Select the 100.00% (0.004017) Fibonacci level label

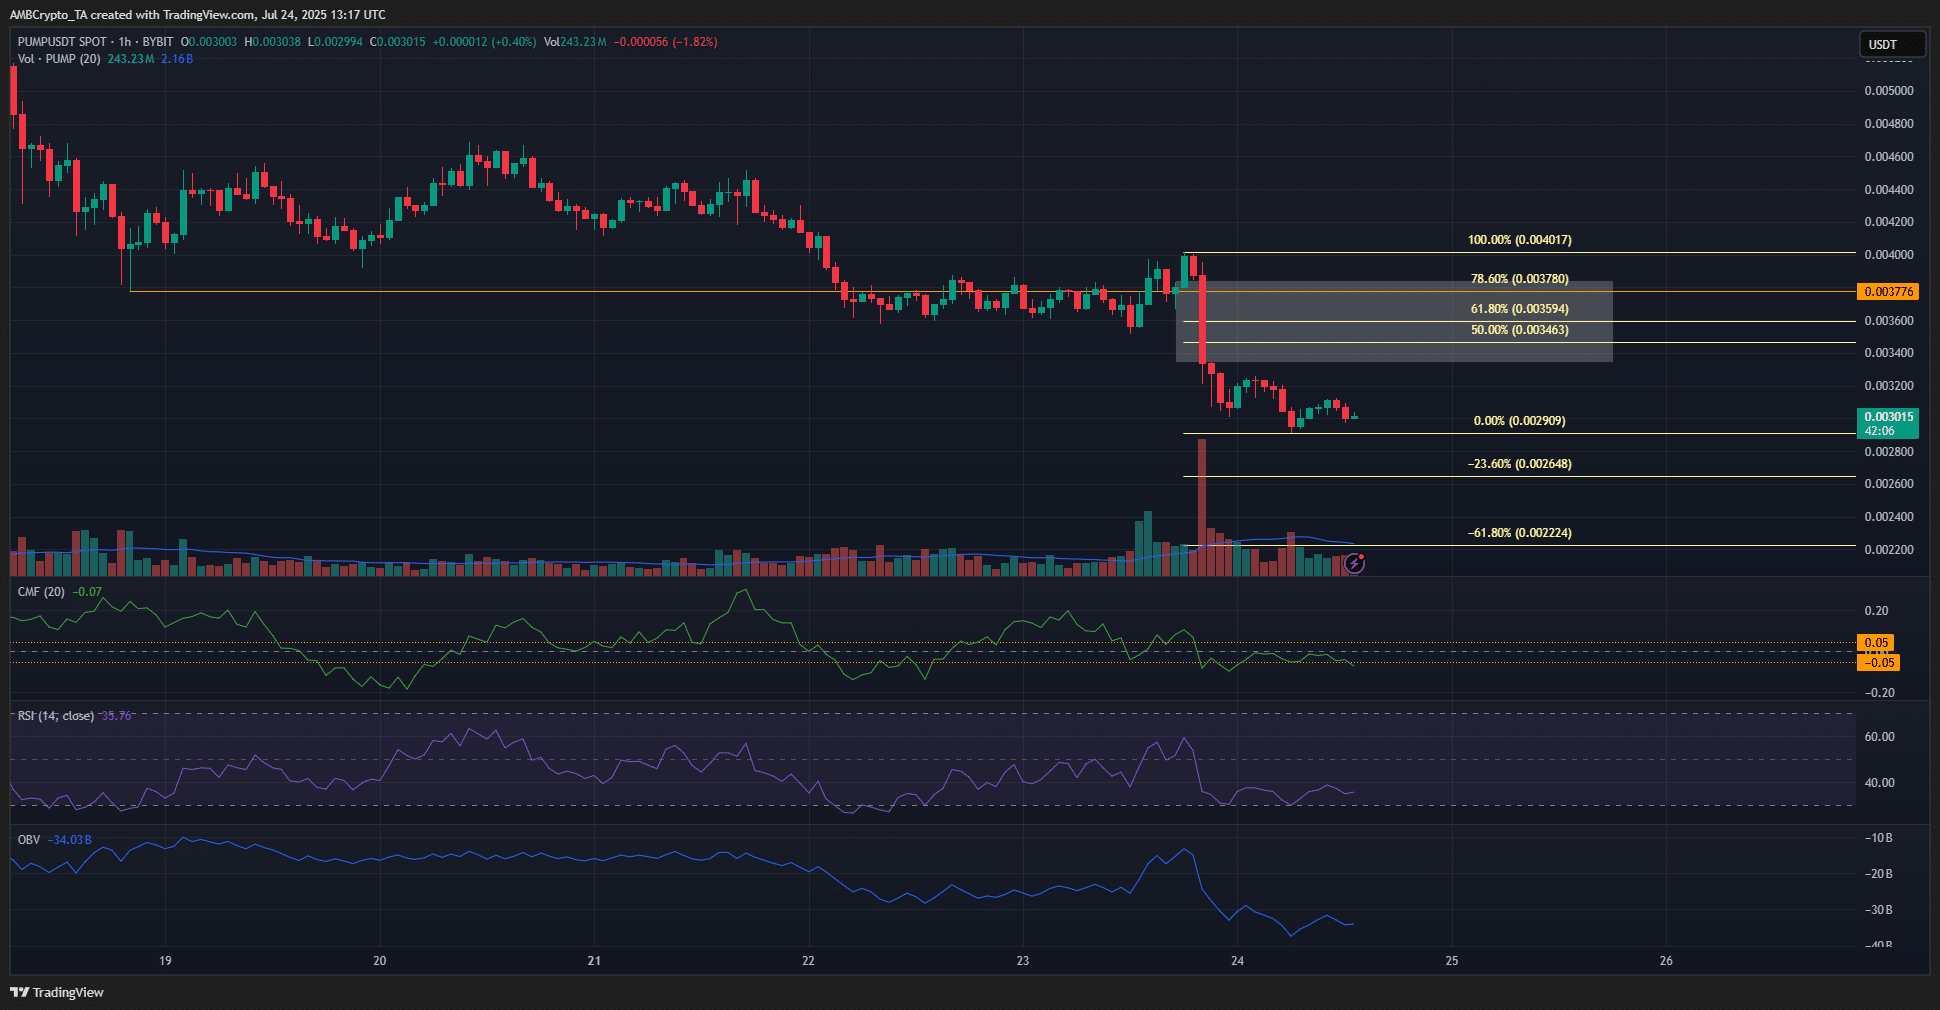(x=1519, y=240)
